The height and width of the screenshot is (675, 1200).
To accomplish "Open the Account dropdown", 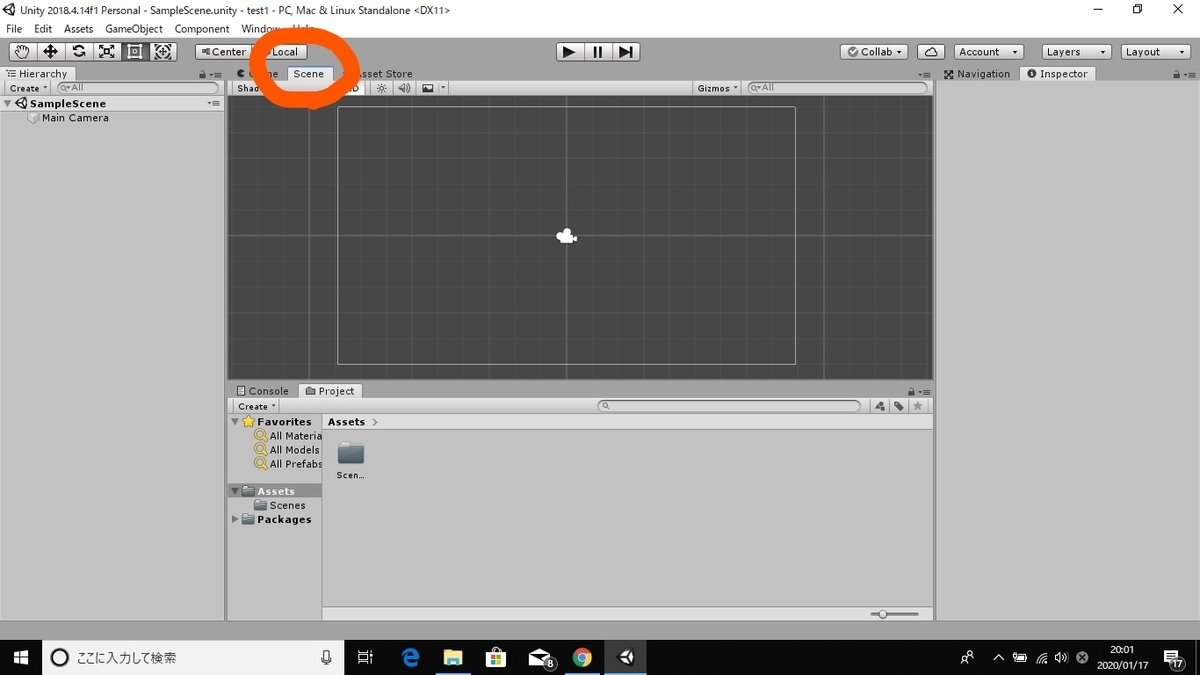I will (x=988, y=52).
